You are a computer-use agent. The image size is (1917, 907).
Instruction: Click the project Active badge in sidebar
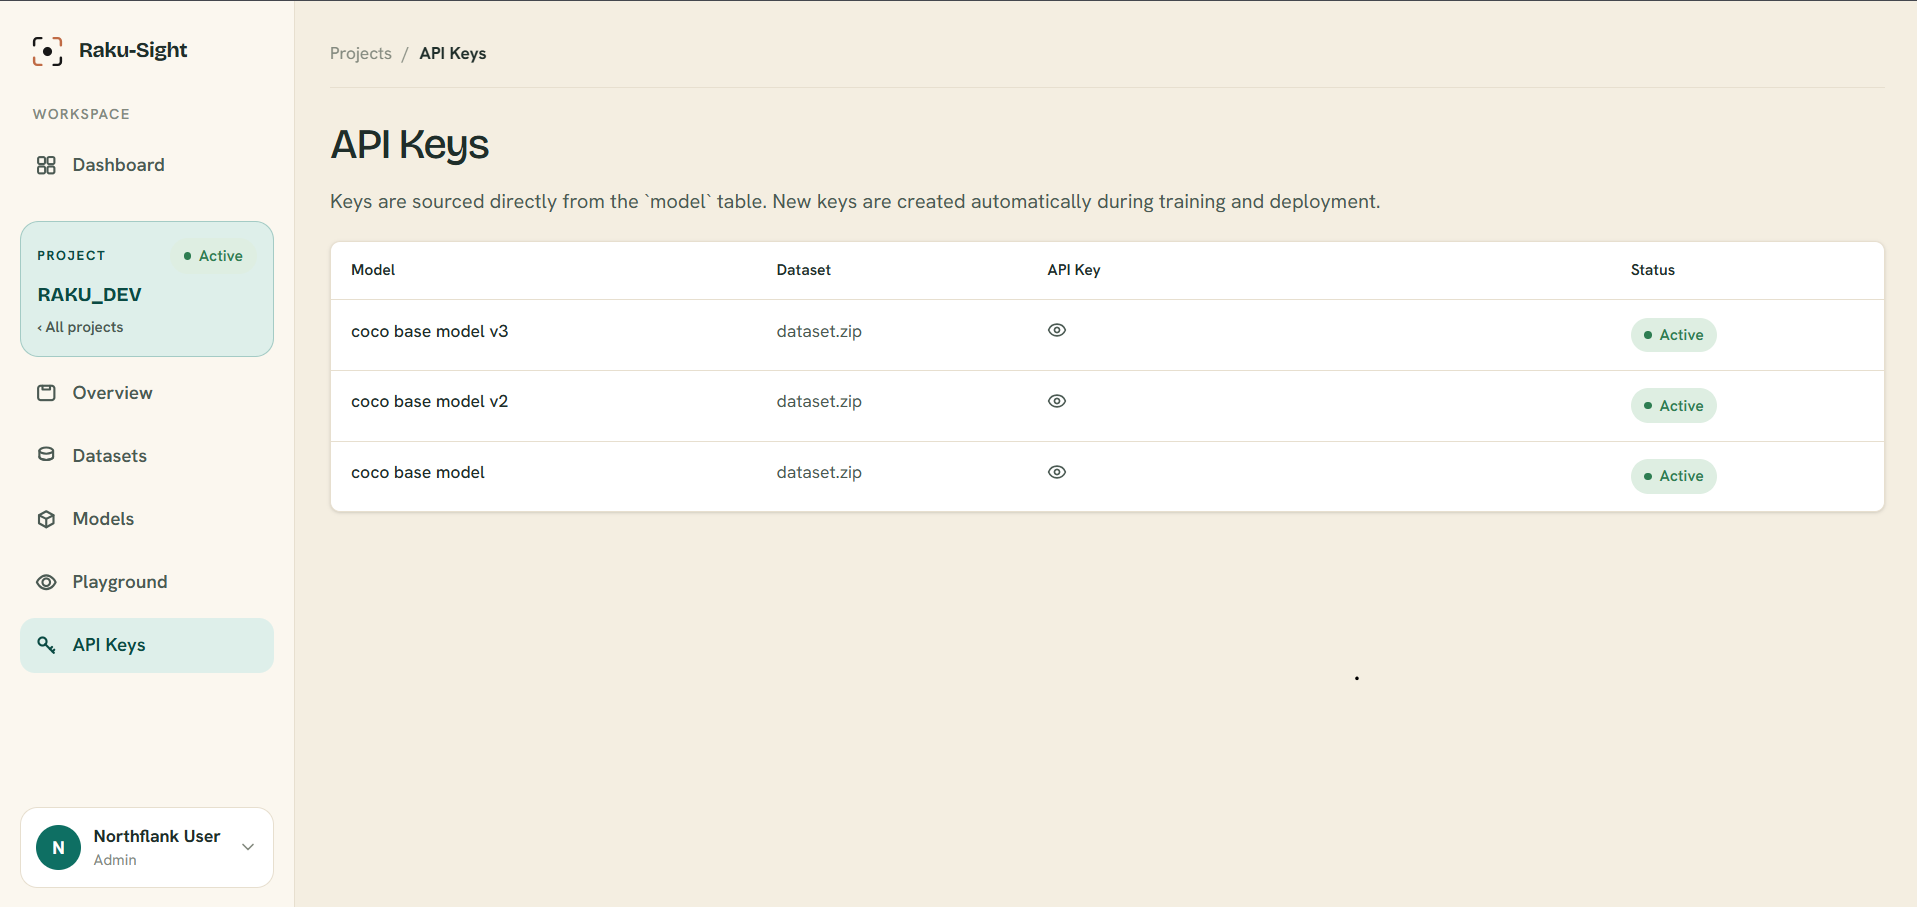click(x=213, y=256)
